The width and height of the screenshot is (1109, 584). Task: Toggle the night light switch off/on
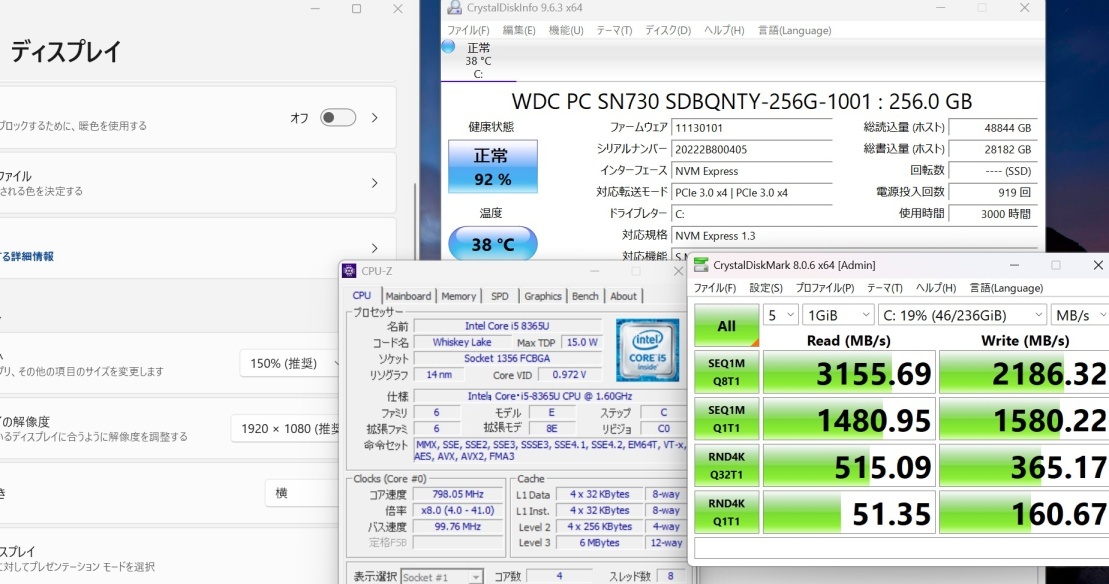(x=338, y=117)
